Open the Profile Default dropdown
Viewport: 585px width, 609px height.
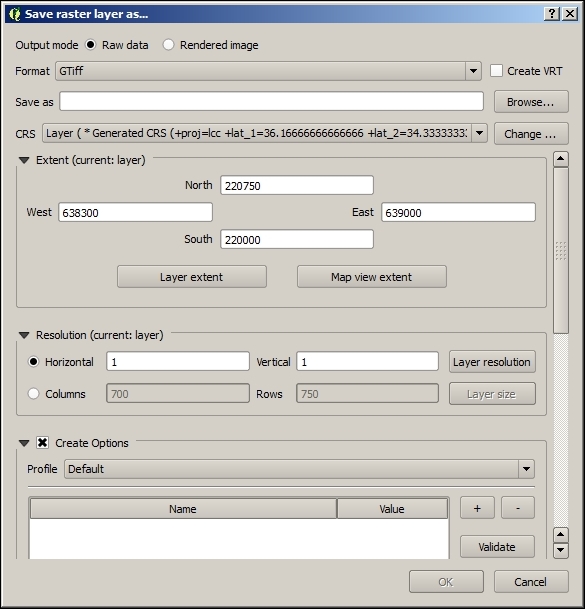299,469
